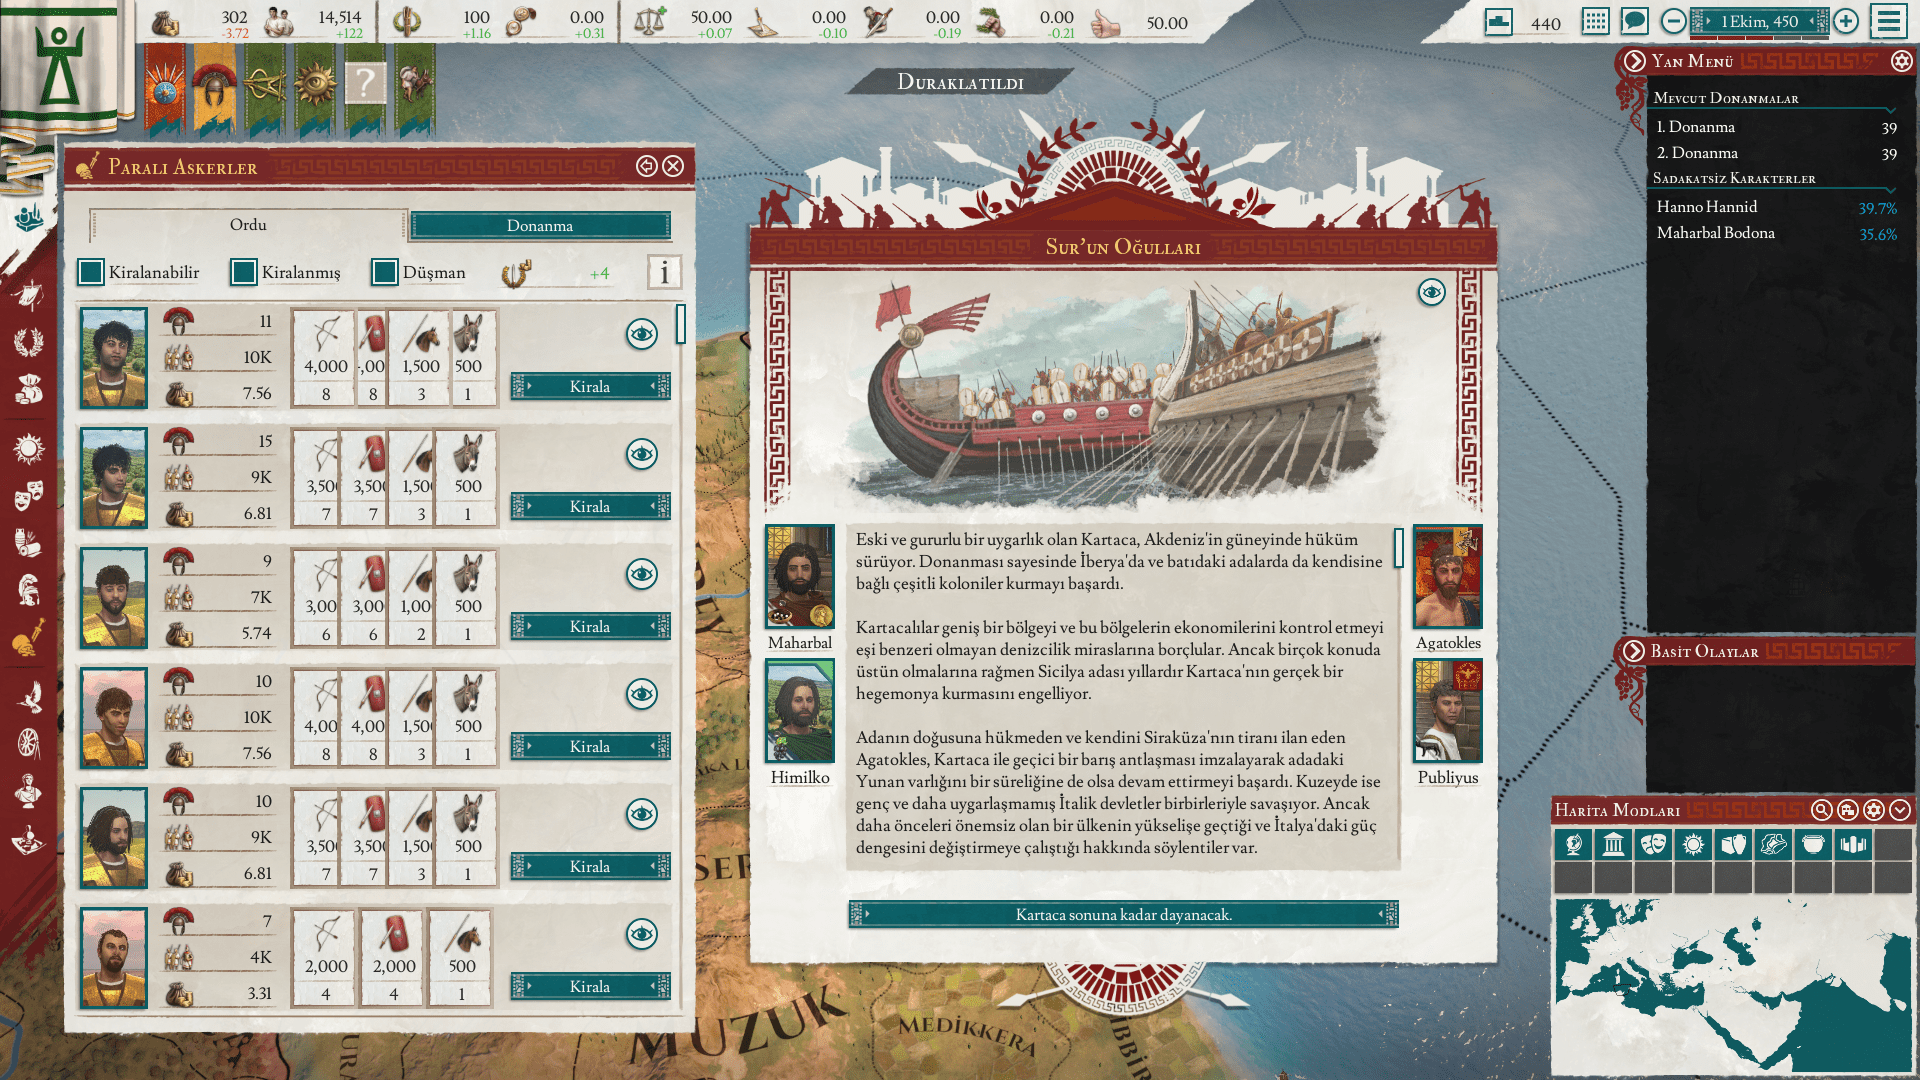1920x1080 pixels.
Task: Toggle the Düşman checkbox
Action: (384, 272)
